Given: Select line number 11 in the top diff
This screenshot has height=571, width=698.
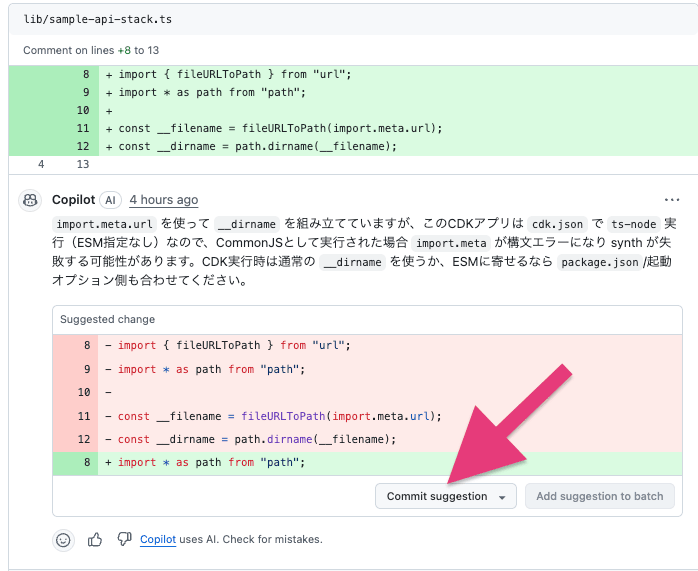Looking at the screenshot, I should click(x=83, y=128).
